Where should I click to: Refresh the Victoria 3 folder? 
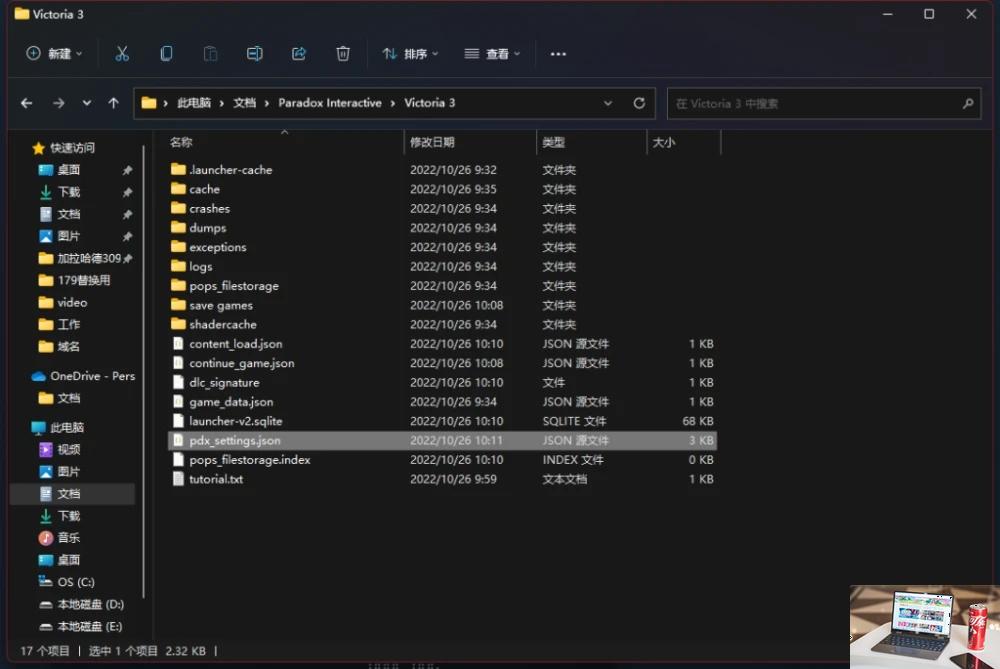tap(639, 103)
